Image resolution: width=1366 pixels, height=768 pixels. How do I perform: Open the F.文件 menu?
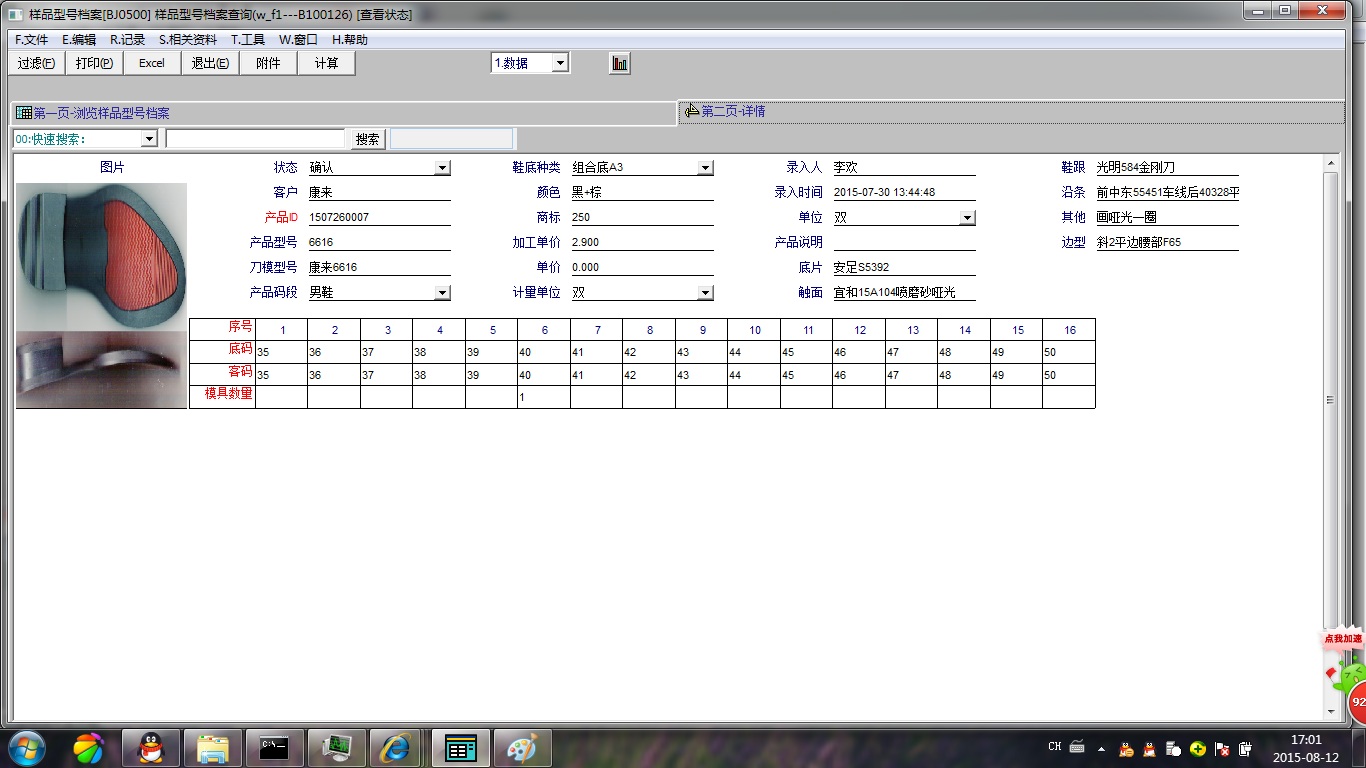(x=32, y=40)
